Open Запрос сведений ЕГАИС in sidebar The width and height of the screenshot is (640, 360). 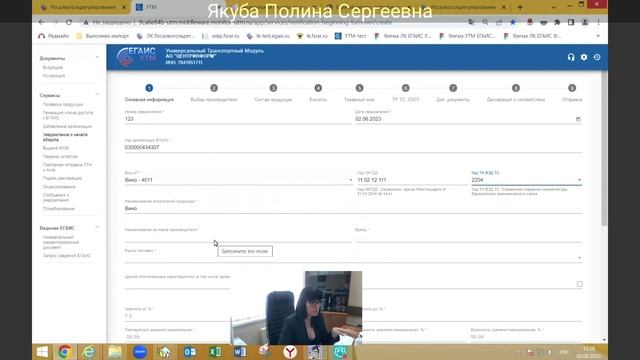click(67, 256)
